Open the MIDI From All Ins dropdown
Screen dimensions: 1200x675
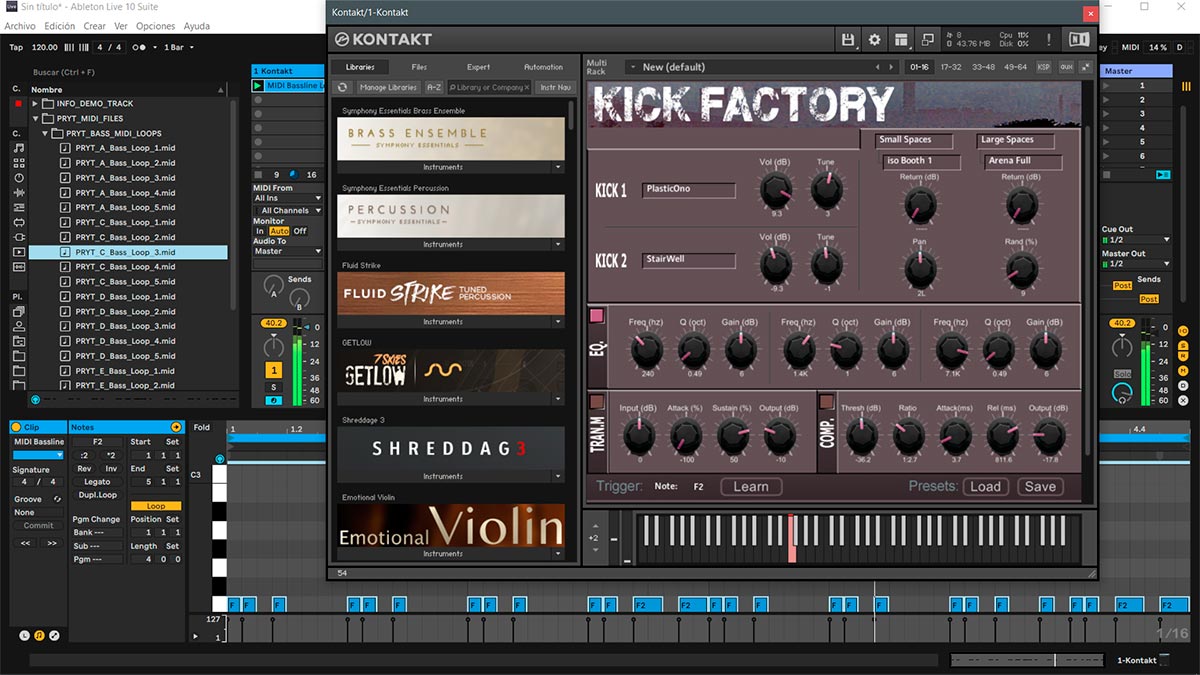click(x=288, y=198)
